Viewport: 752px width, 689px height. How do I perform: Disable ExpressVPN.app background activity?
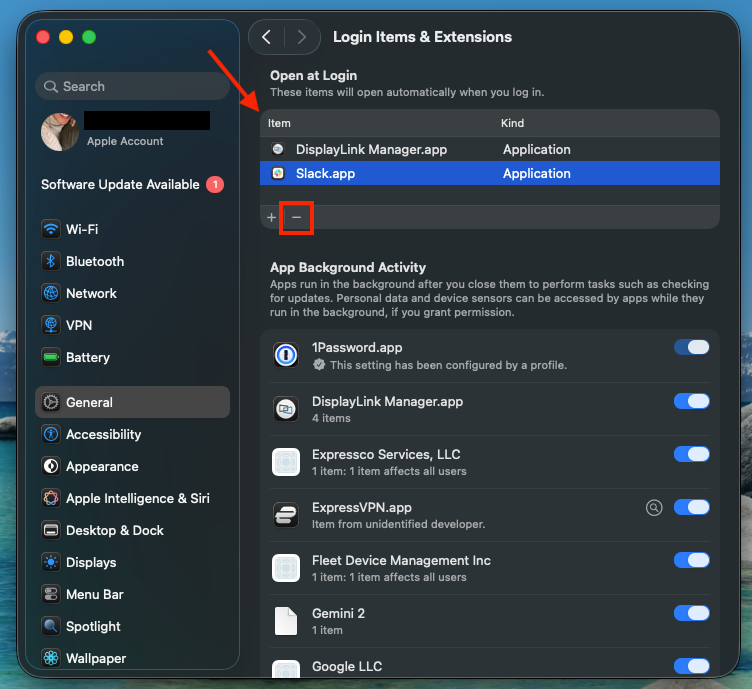pyautogui.click(x=692, y=507)
